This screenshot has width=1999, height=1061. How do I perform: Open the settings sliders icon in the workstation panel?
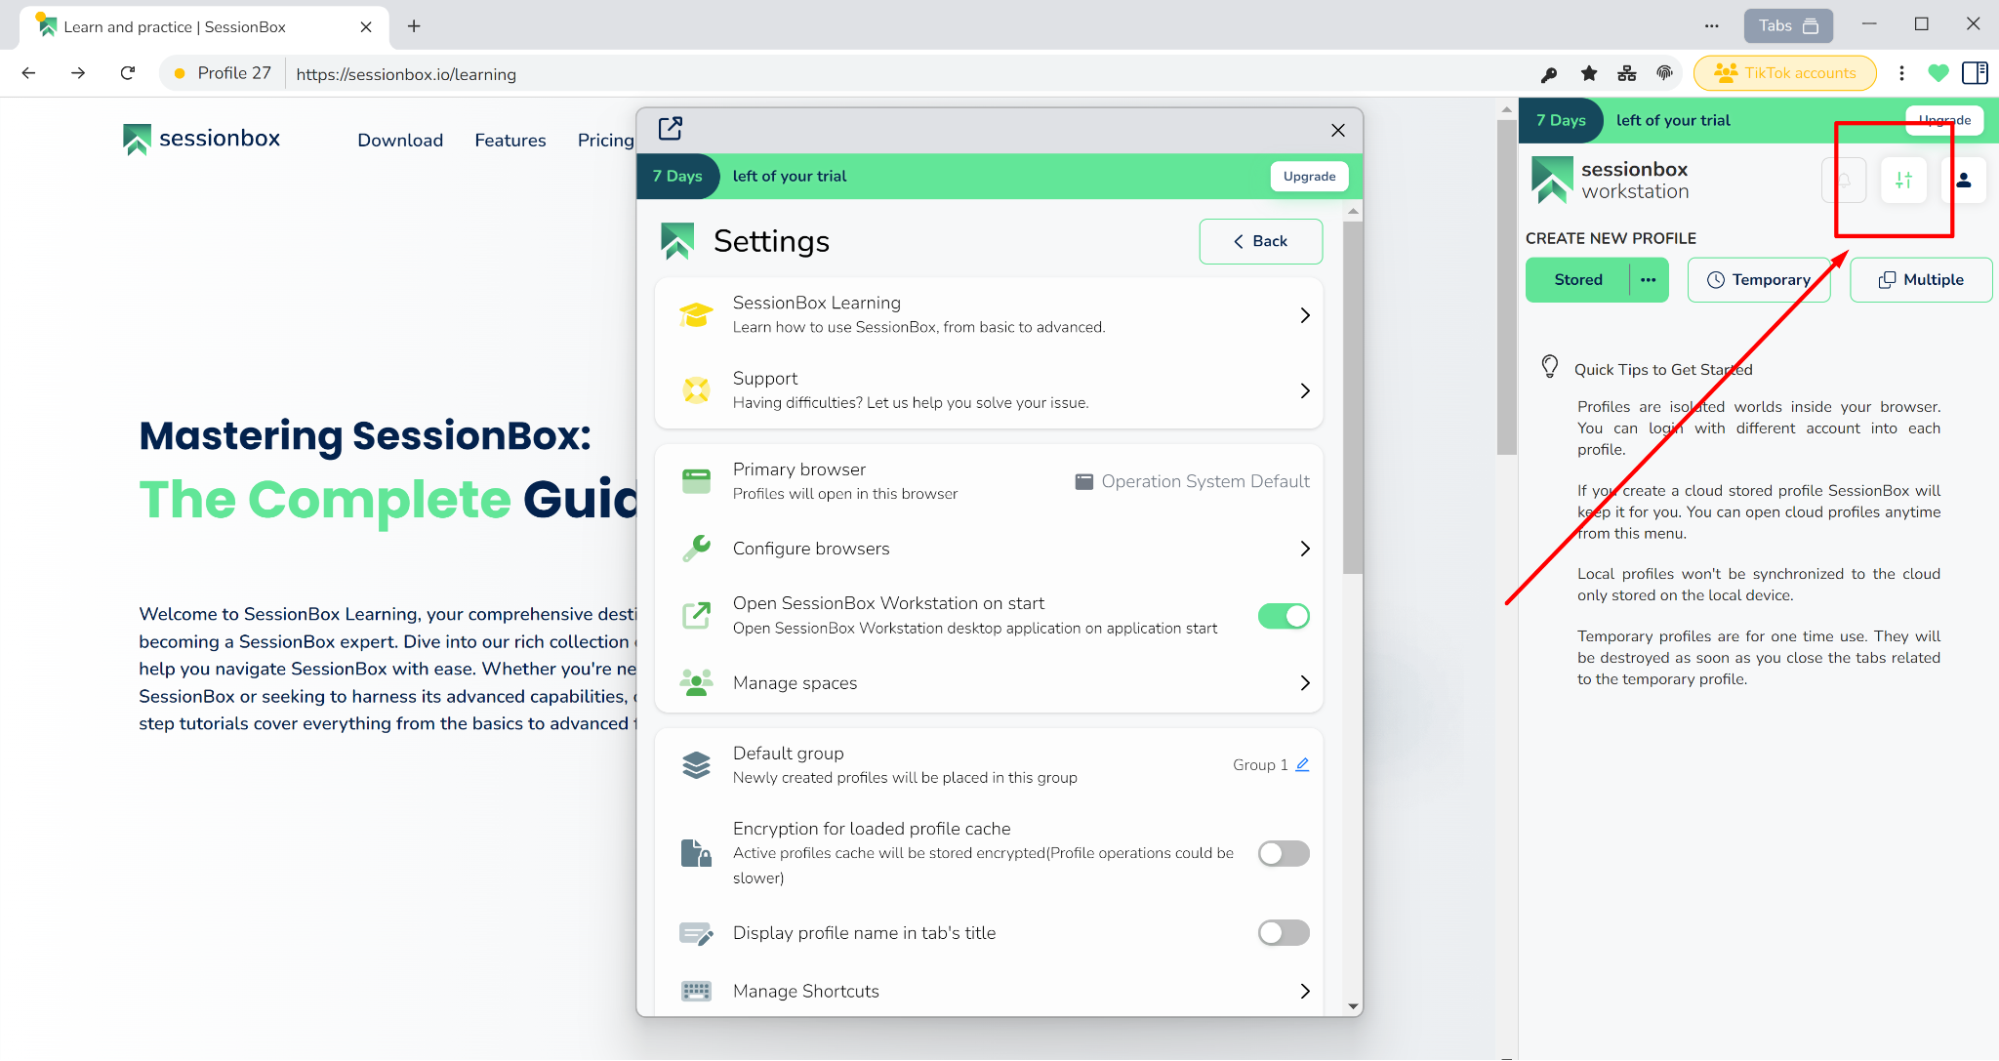[x=1903, y=181]
